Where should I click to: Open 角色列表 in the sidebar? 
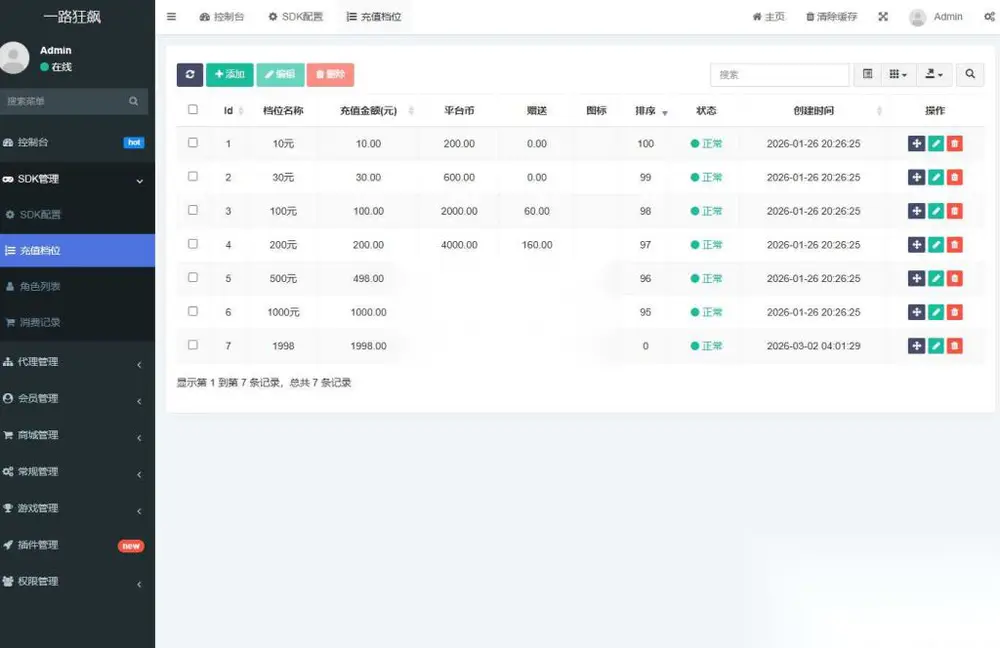pos(77,287)
